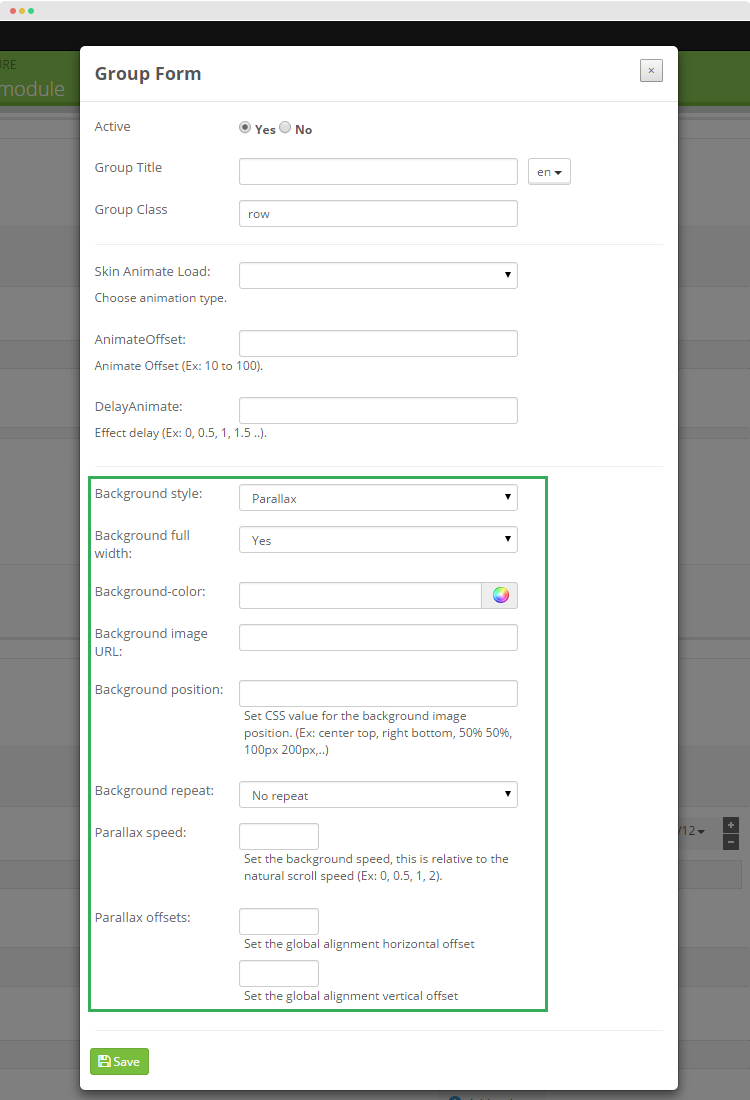The height and width of the screenshot is (1100, 750).
Task: Click the AnimateOffset input field
Action: [x=378, y=343]
